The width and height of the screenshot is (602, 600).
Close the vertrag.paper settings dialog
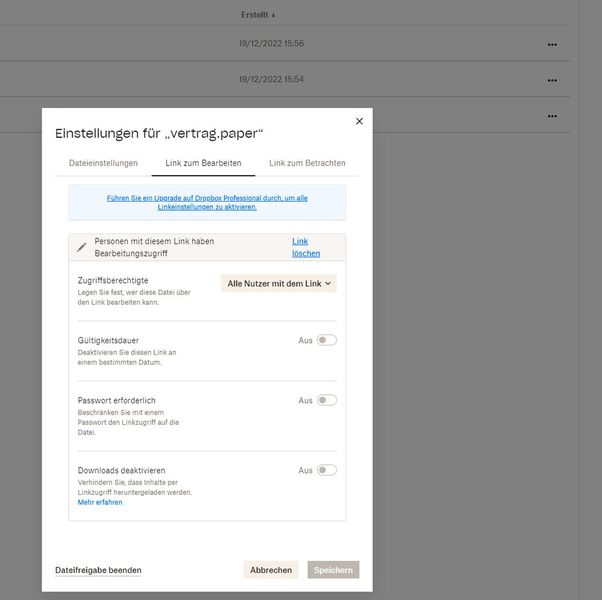tap(359, 121)
